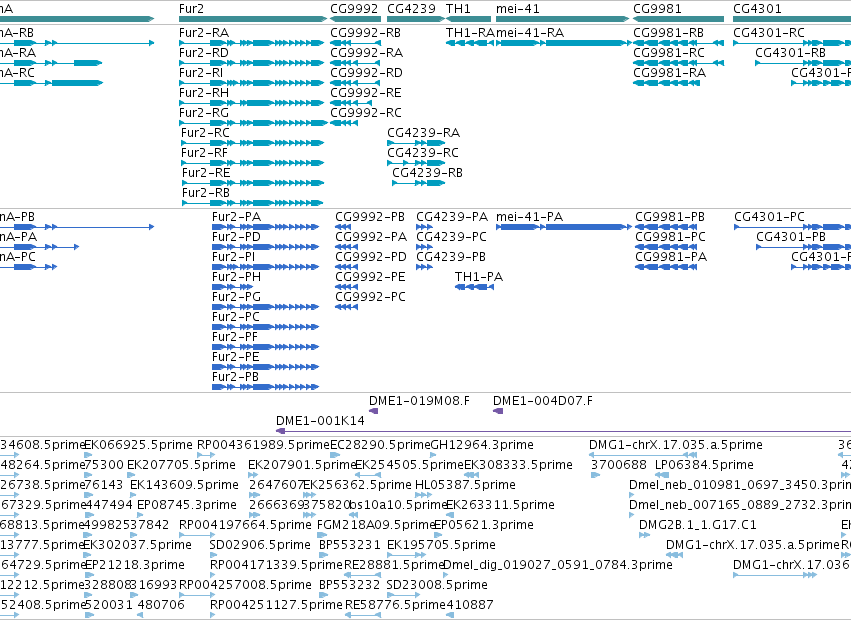851x620 pixels.
Task: Click the CG9992-RA transcript label
Action: pos(366,53)
